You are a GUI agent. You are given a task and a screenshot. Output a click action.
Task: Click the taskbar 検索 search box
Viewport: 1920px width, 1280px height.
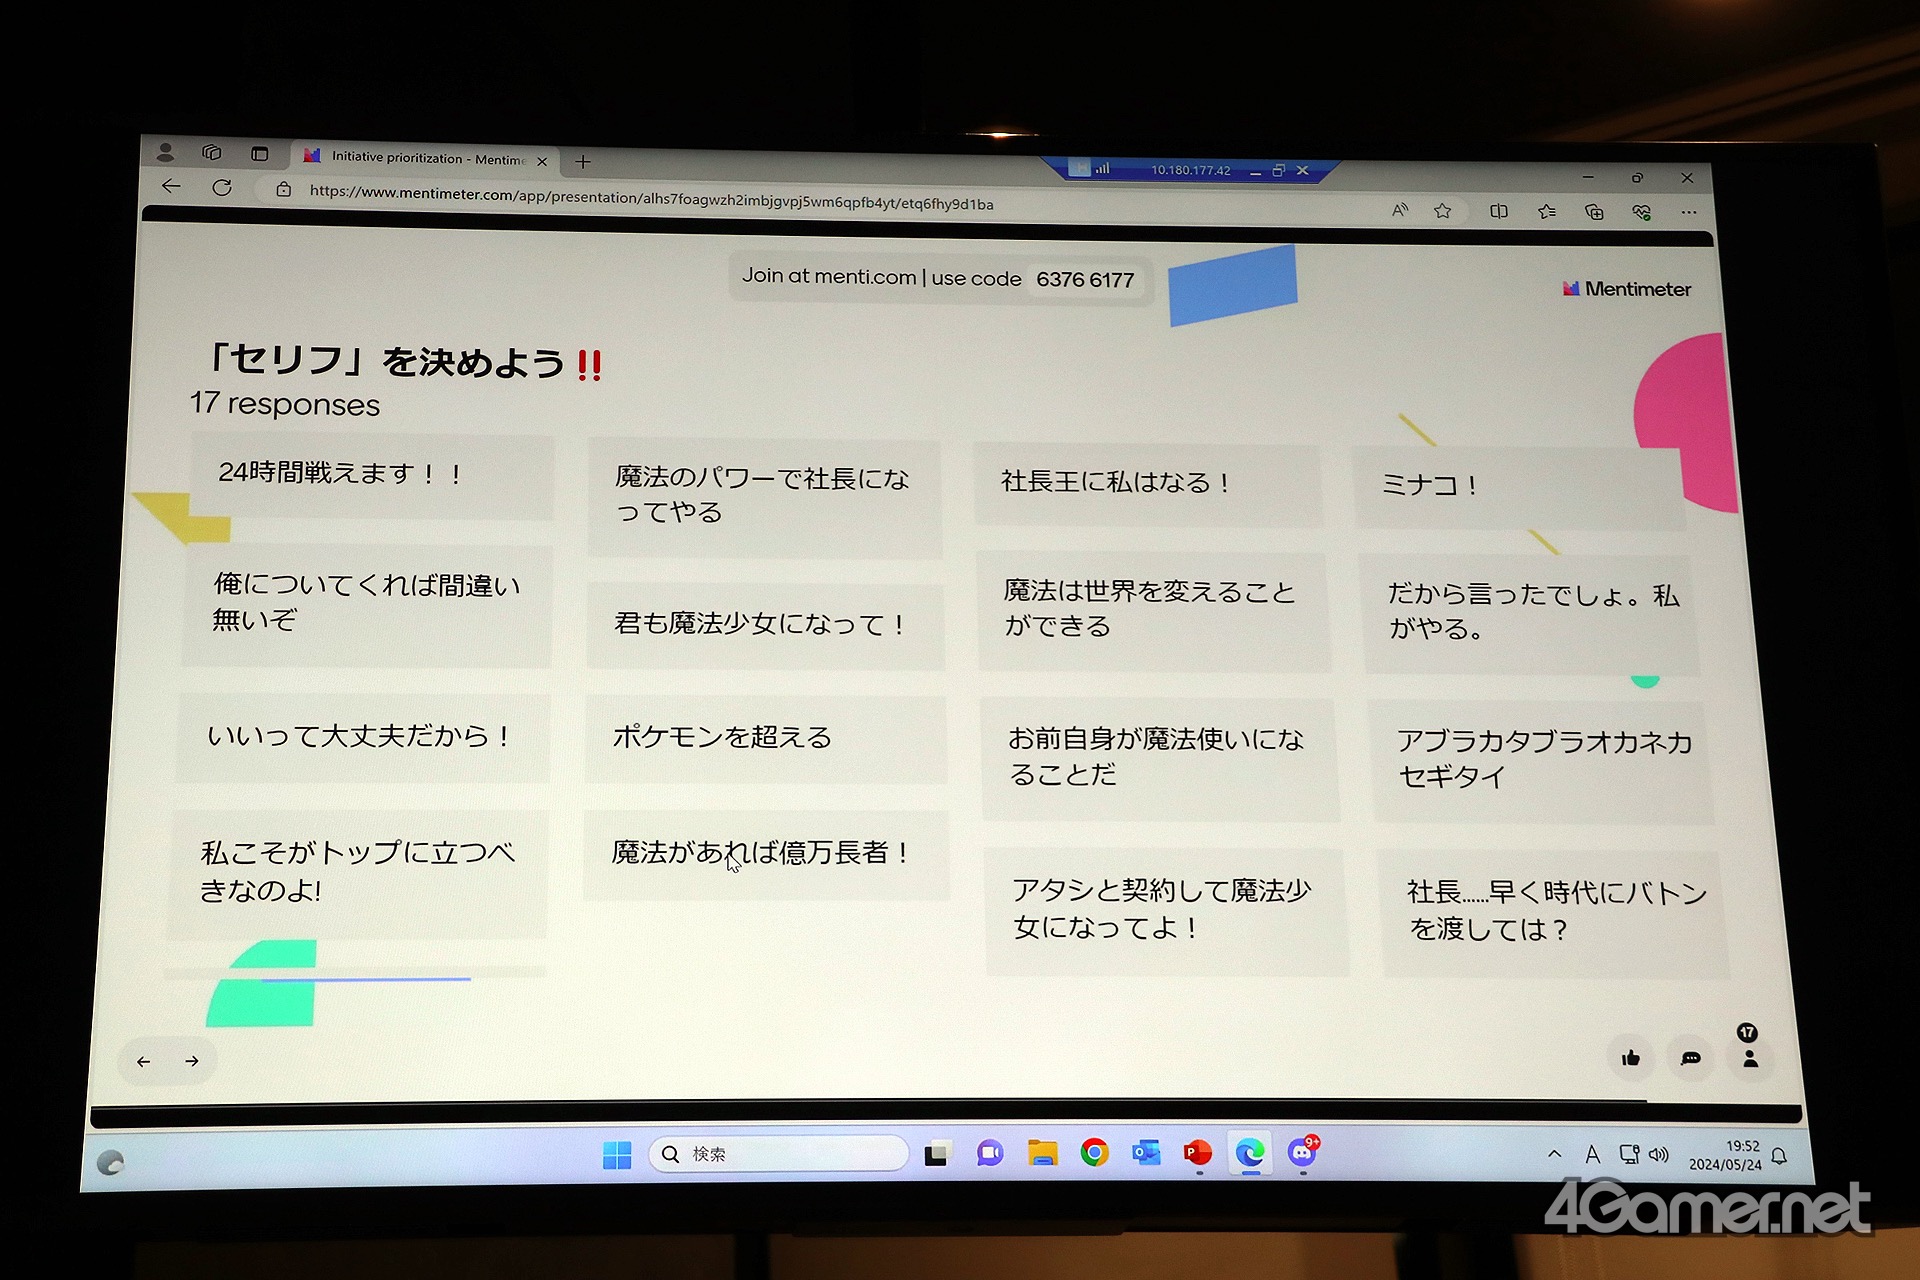point(779,1154)
